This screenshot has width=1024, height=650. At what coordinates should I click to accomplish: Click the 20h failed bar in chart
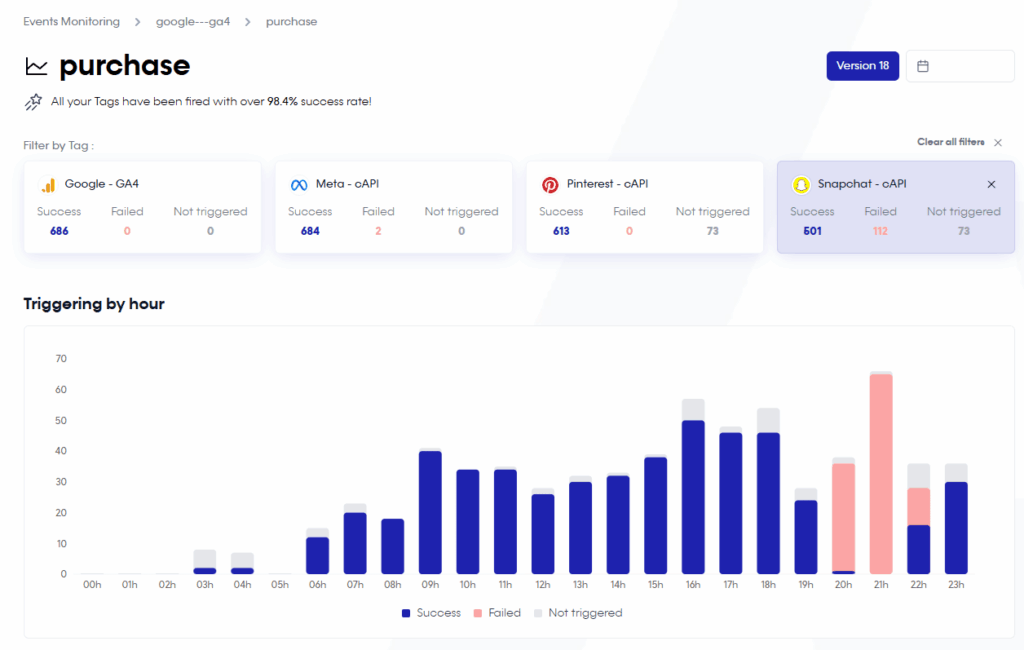843,517
